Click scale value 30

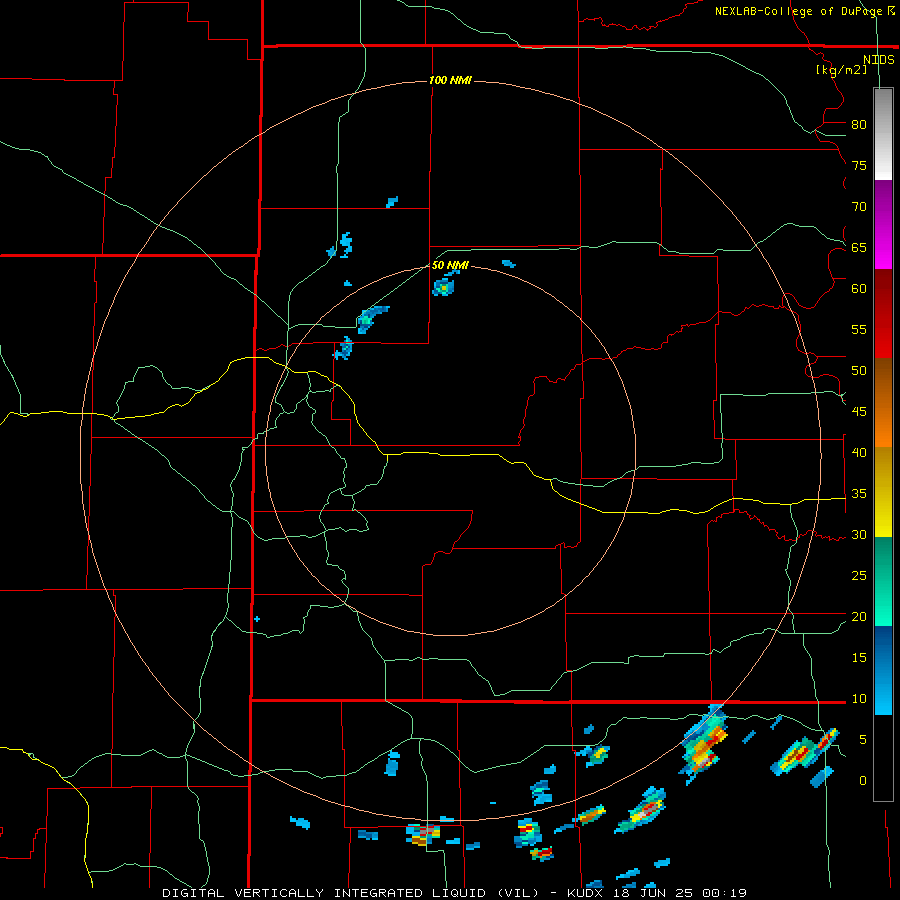point(859,534)
